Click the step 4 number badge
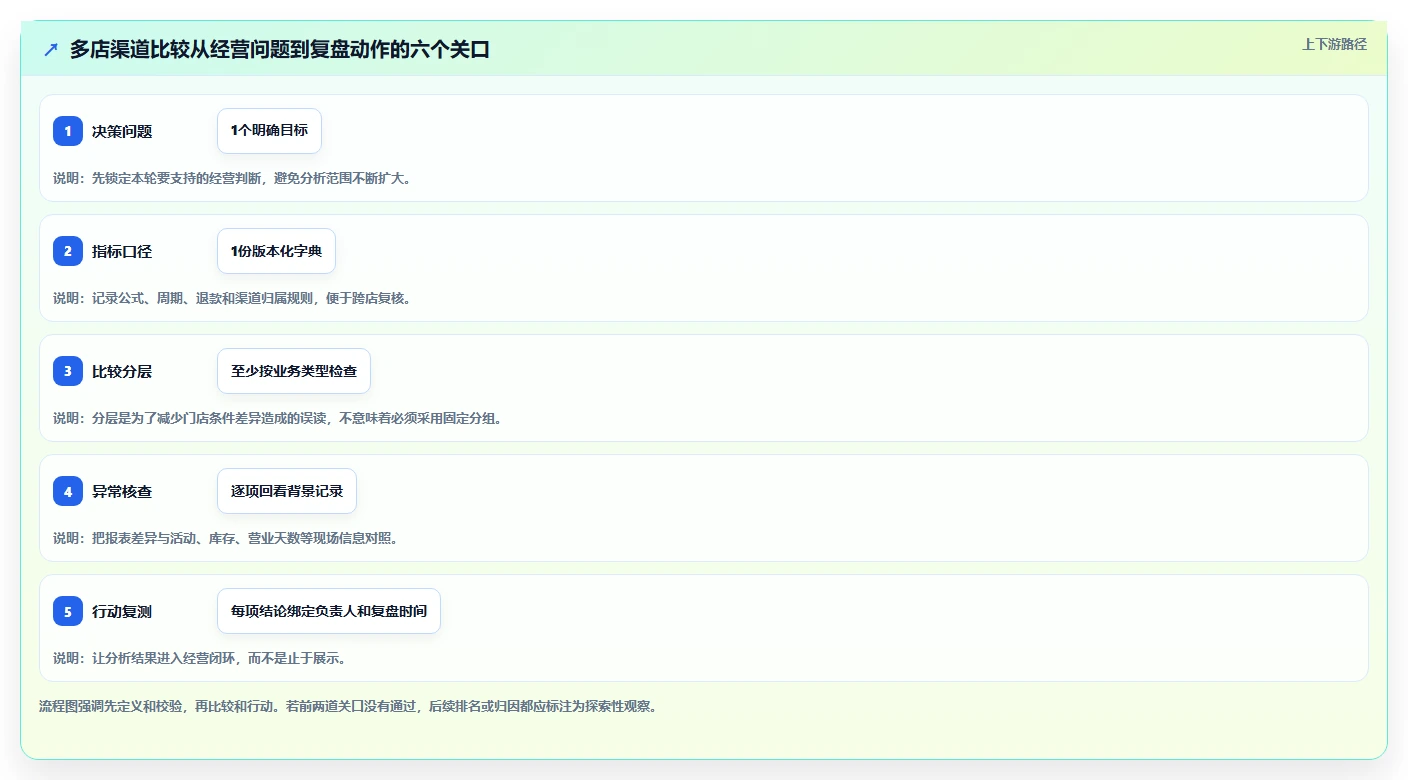Image resolution: width=1408 pixels, height=780 pixels. point(68,491)
